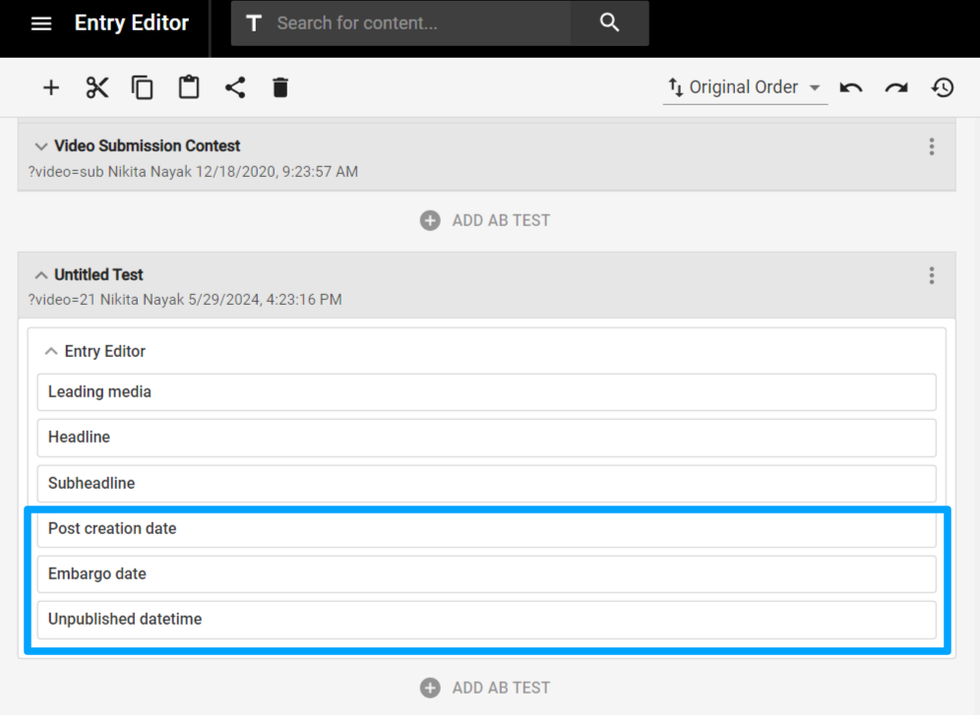Open the version history clock icon
980x715 pixels.
942,88
